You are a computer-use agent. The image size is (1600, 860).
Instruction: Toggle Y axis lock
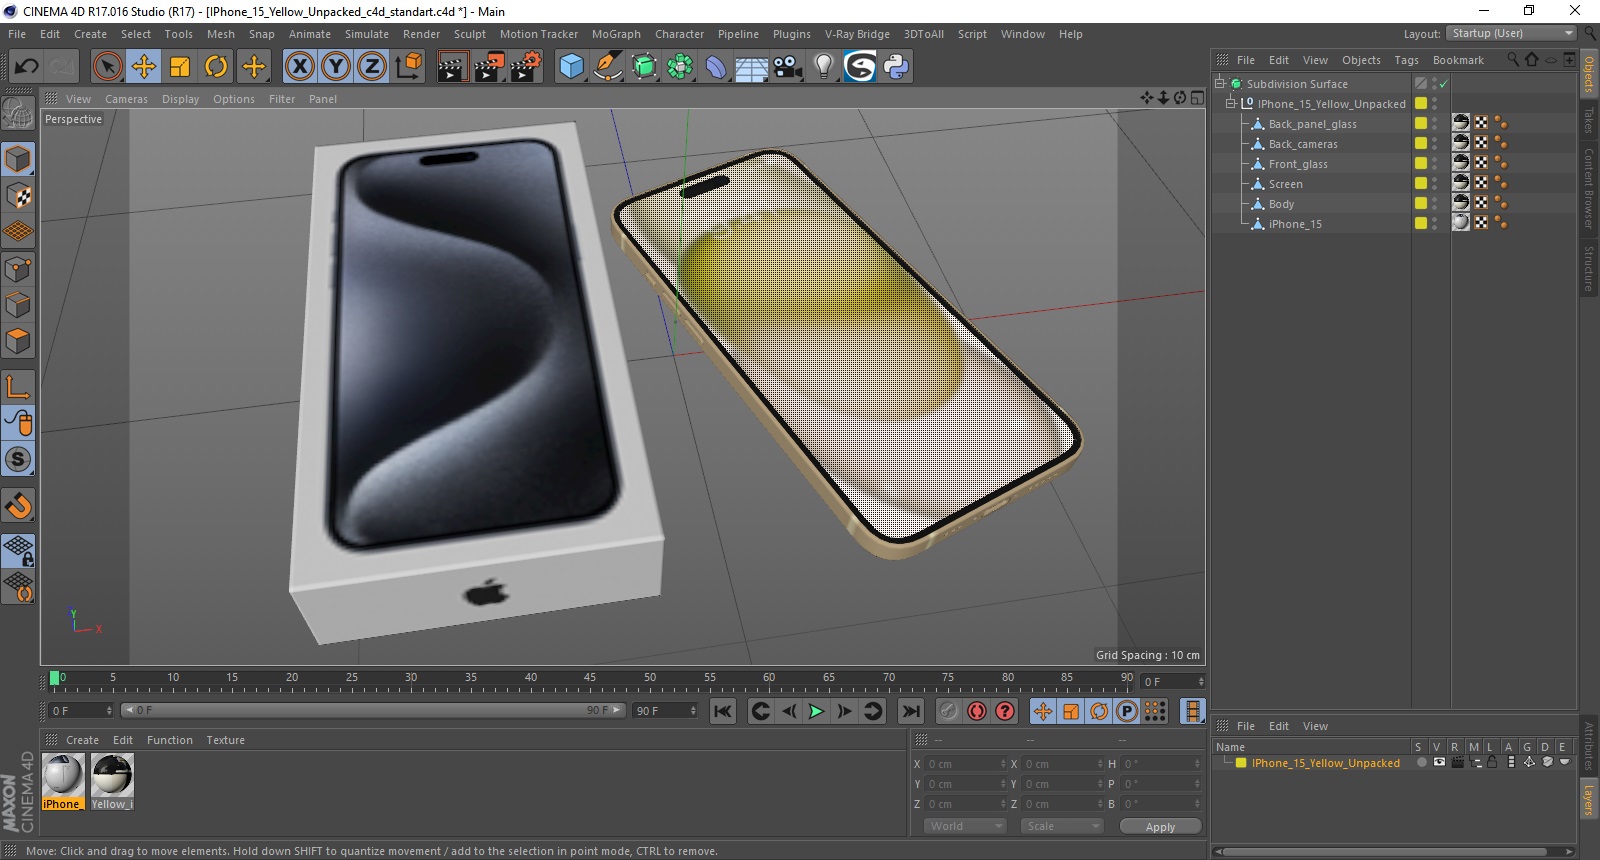click(336, 67)
